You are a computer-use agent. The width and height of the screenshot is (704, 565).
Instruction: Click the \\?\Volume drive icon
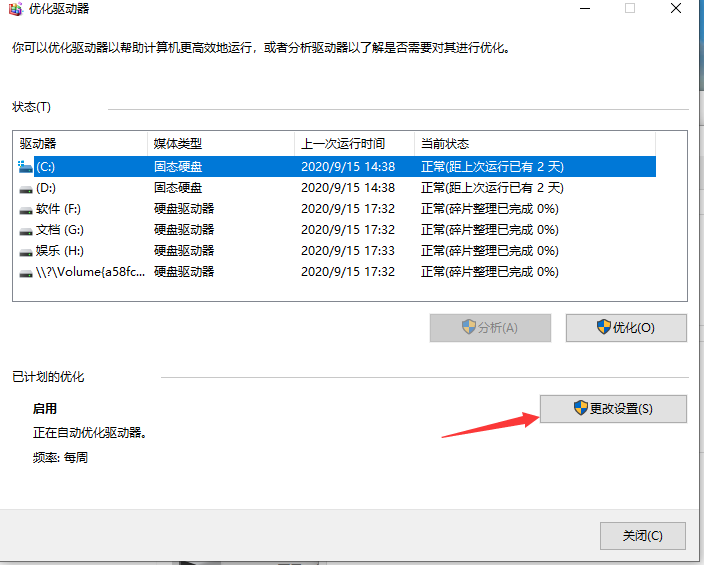click(x=26, y=272)
